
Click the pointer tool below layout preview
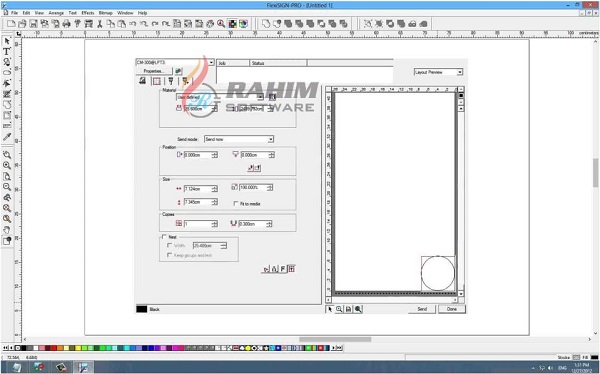(x=330, y=309)
